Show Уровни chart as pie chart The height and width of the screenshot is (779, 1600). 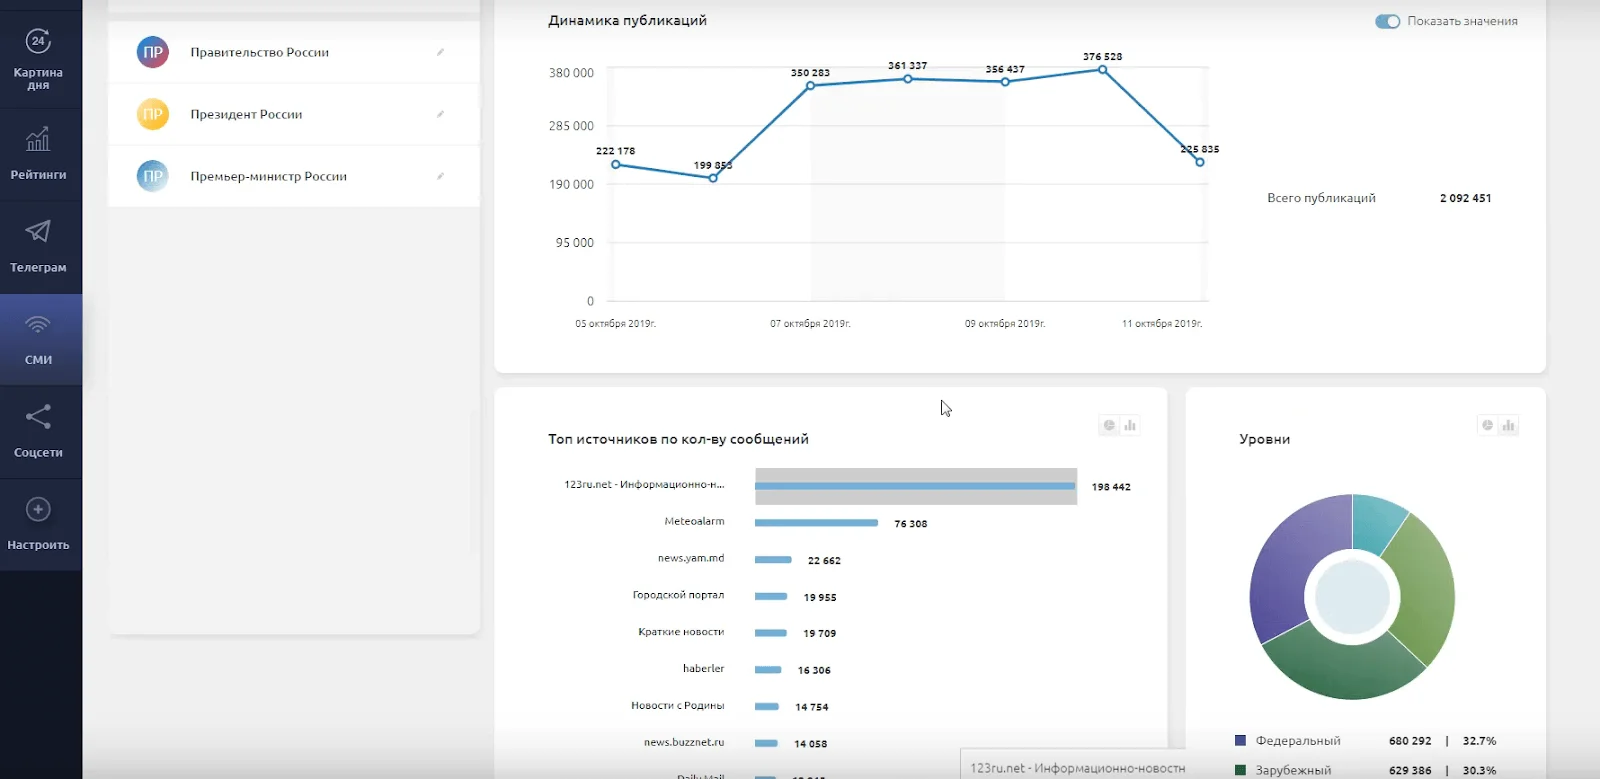(x=1488, y=426)
